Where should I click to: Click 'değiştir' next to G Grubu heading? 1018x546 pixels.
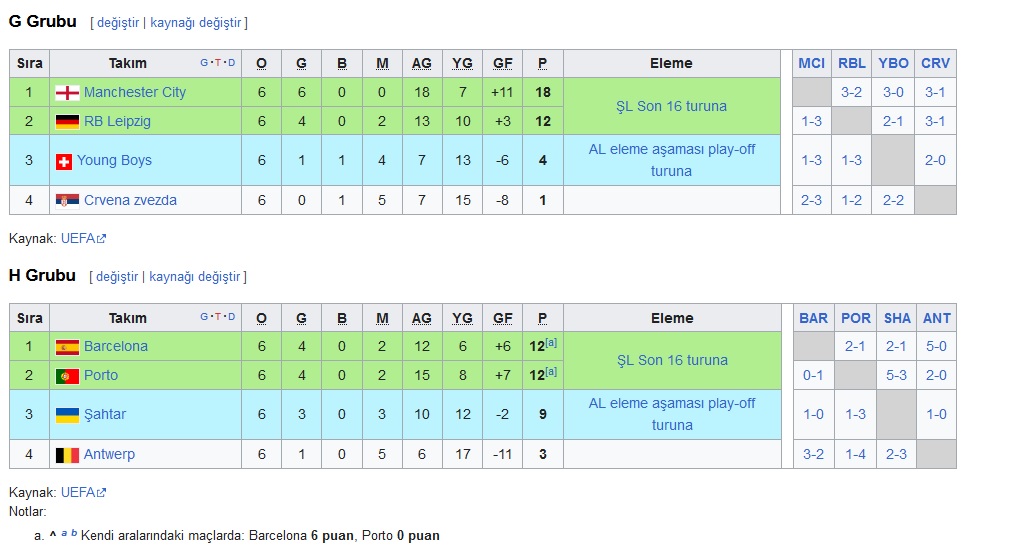pos(118,23)
